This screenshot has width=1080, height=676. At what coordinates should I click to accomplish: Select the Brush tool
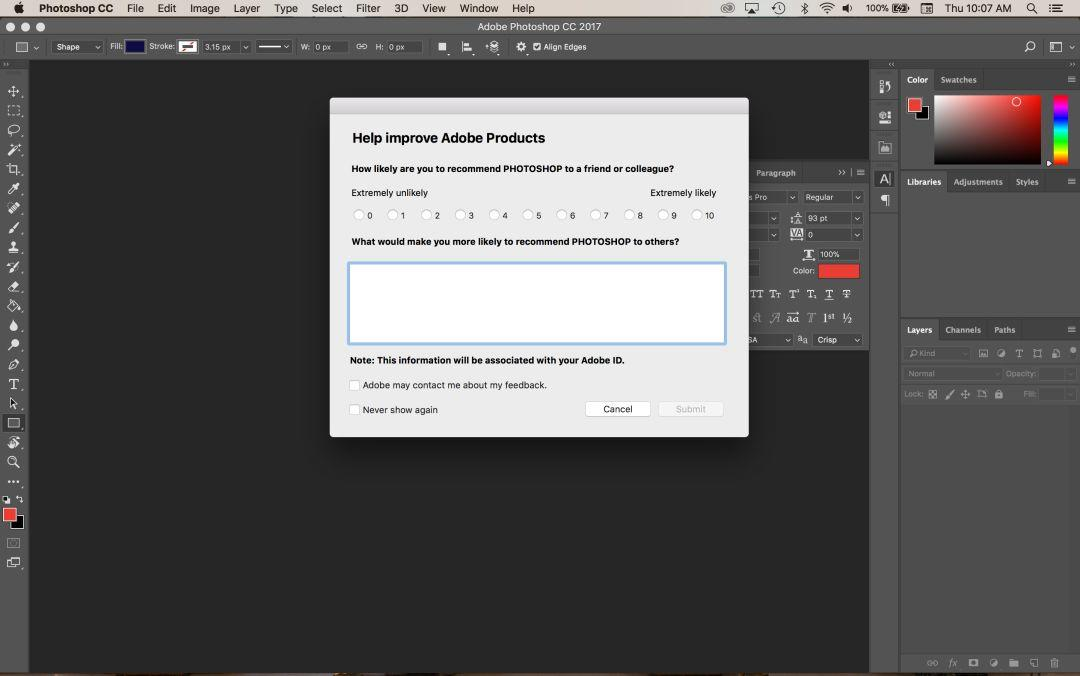[13, 227]
